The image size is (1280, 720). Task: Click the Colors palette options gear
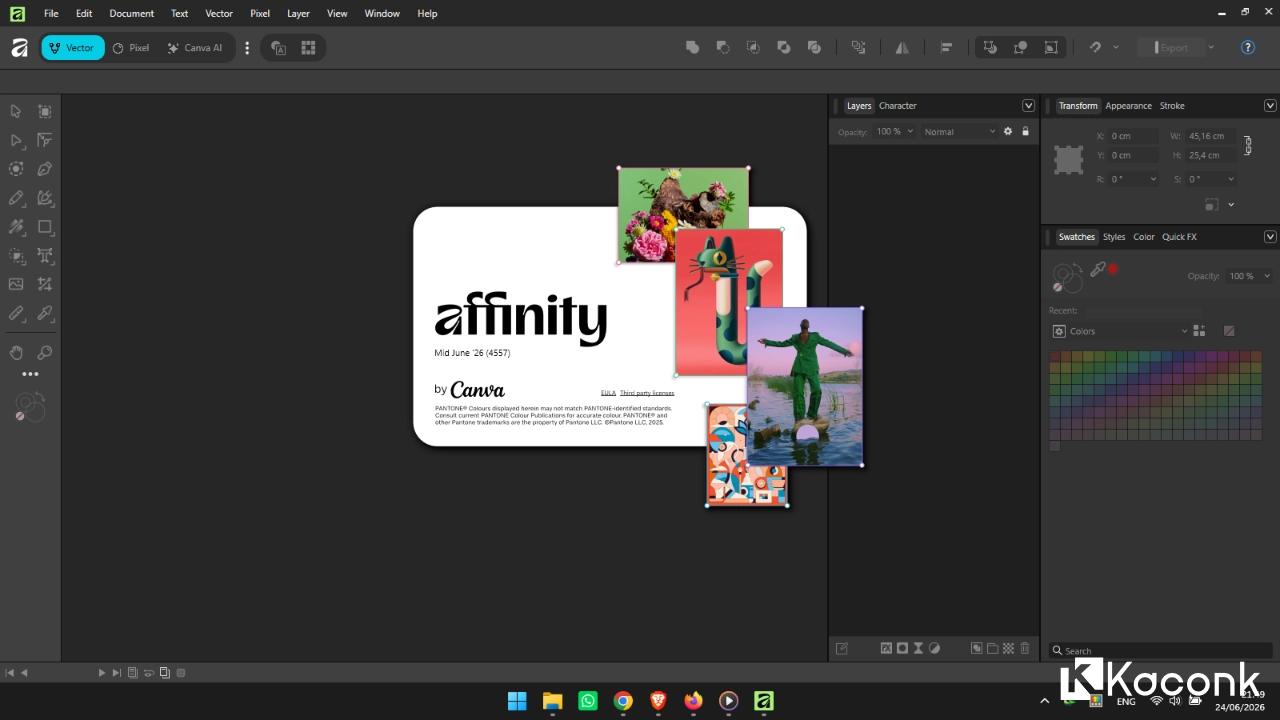point(1059,331)
